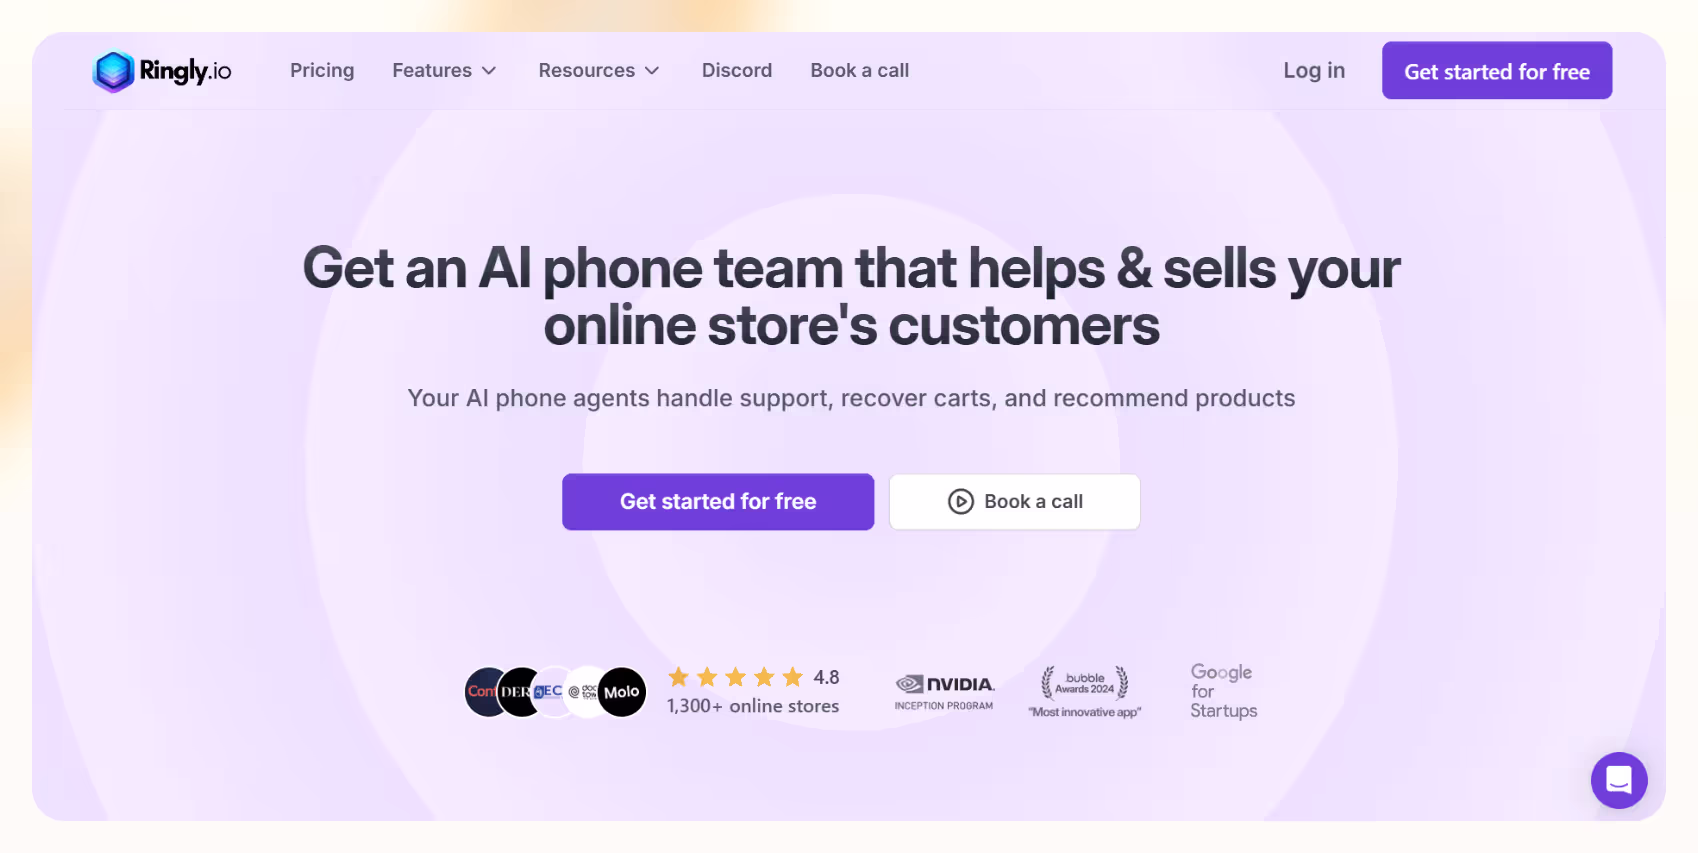Click the dark DER store avatar
1698x853 pixels.
(518, 692)
